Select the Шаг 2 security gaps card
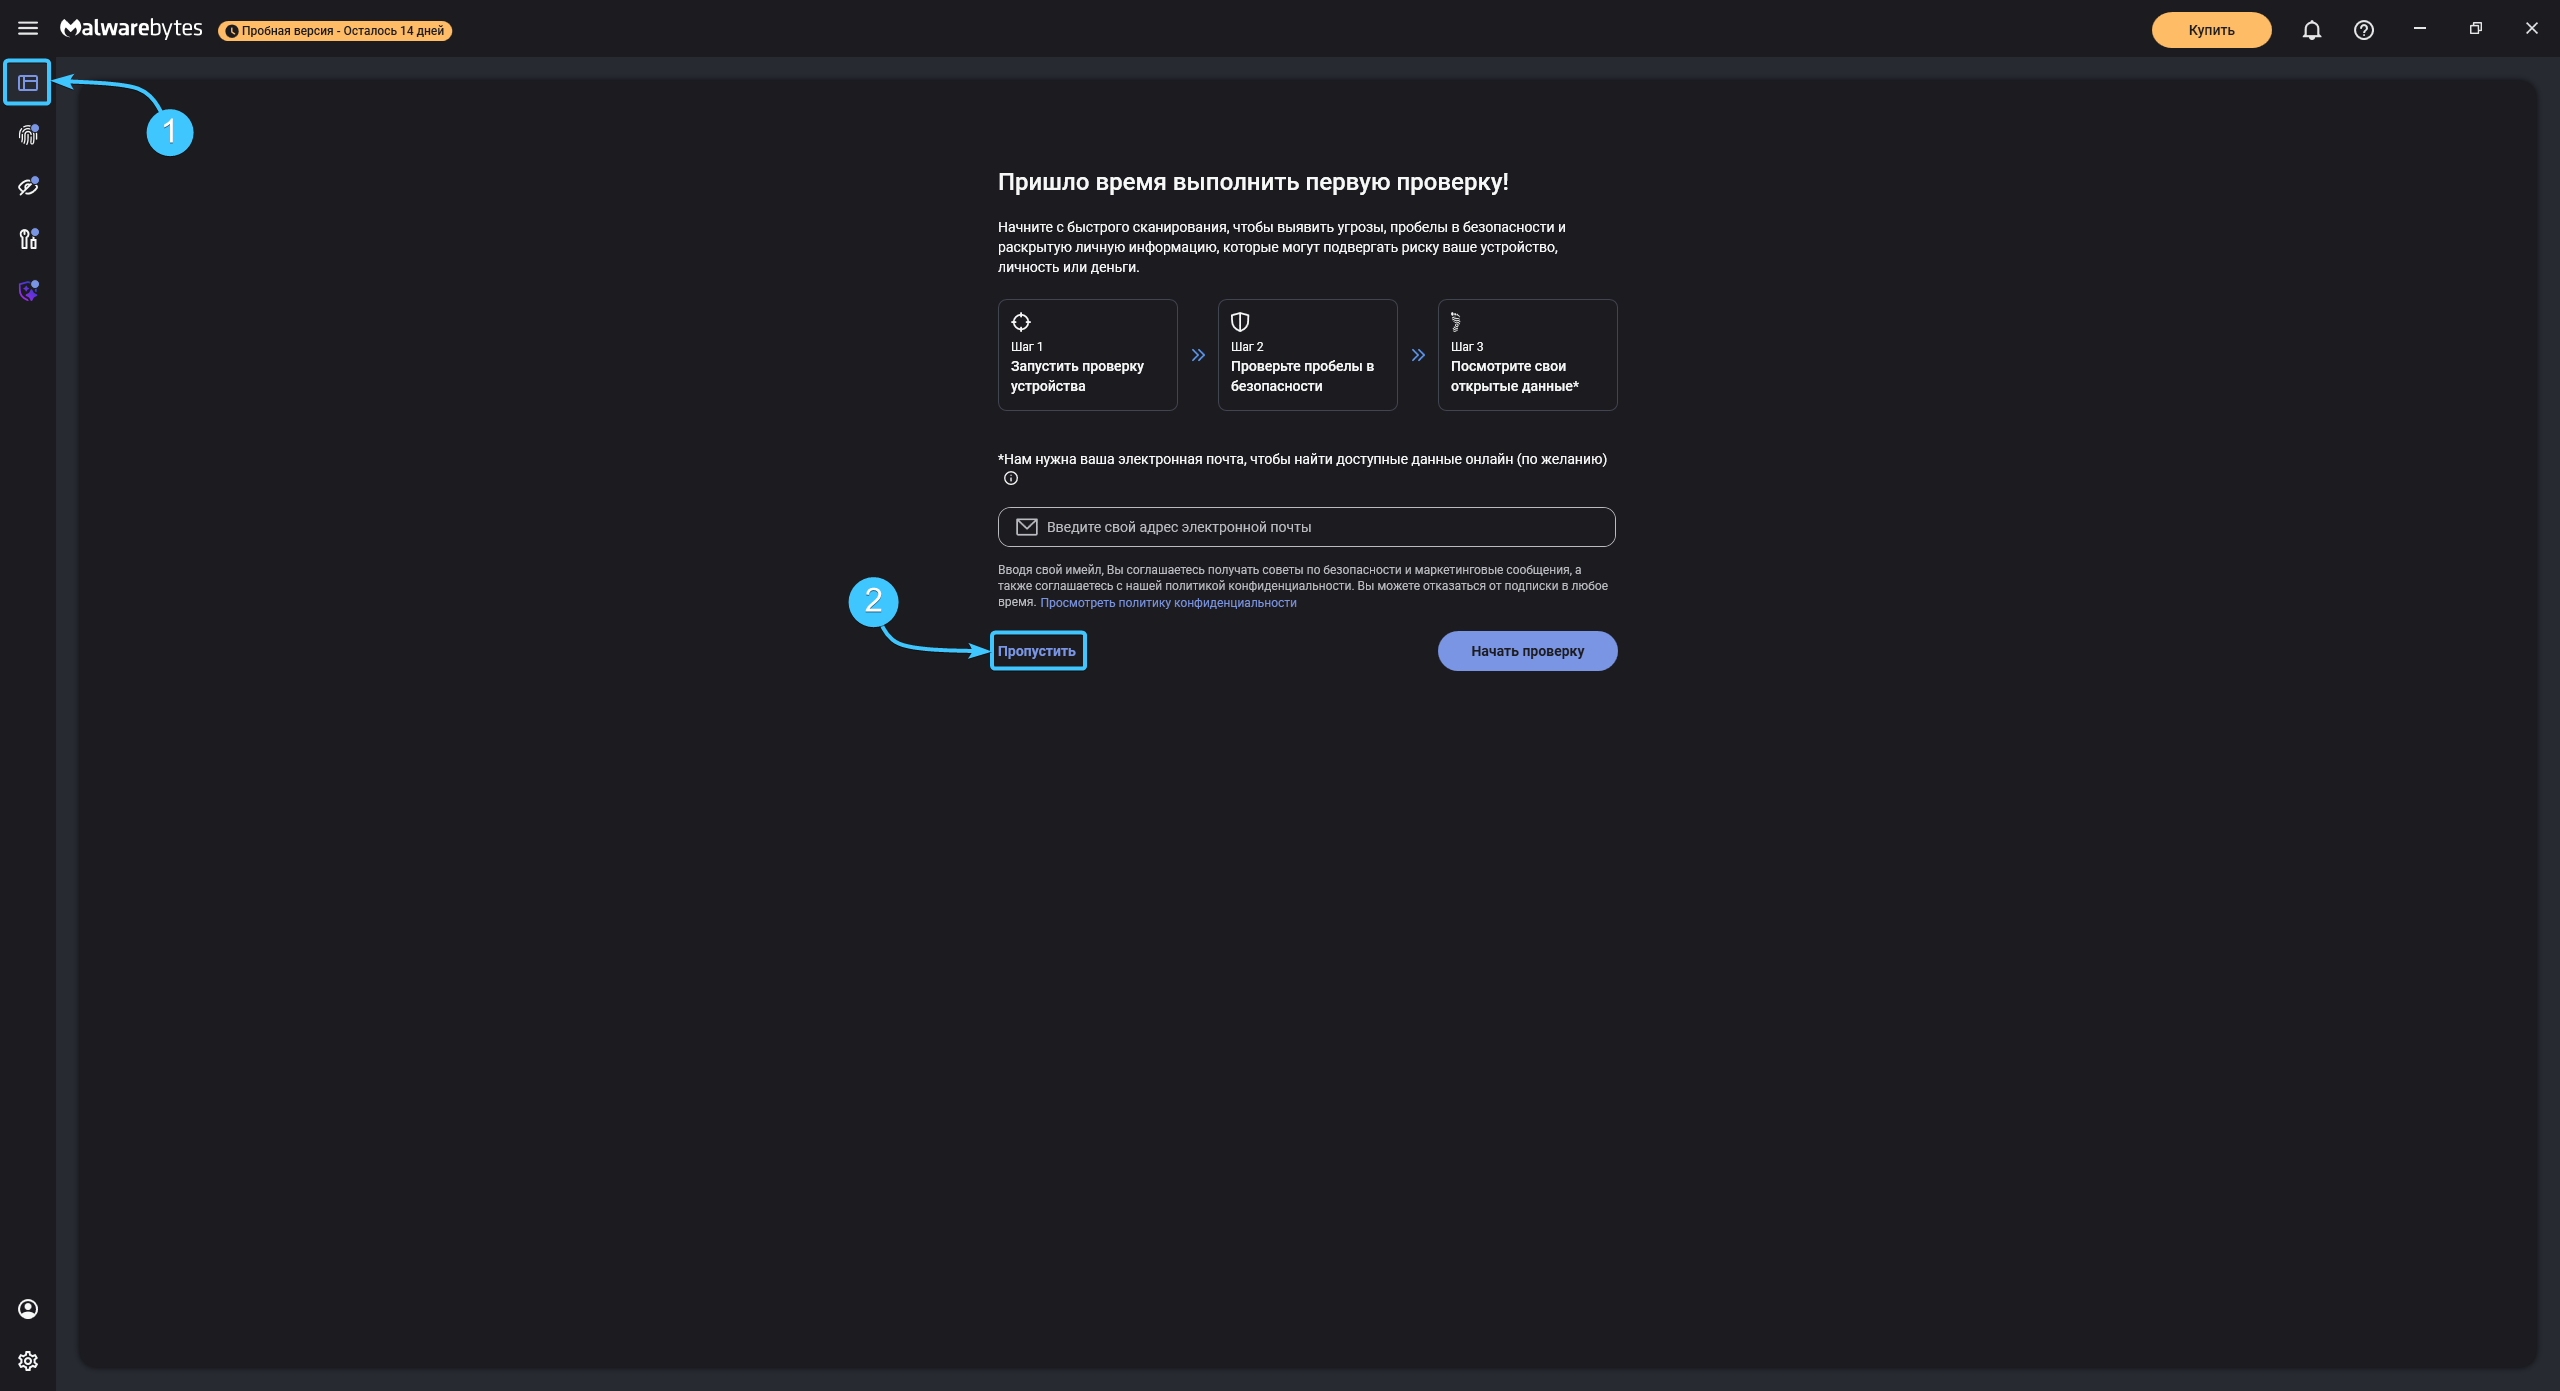2560x1391 pixels. 1307,355
